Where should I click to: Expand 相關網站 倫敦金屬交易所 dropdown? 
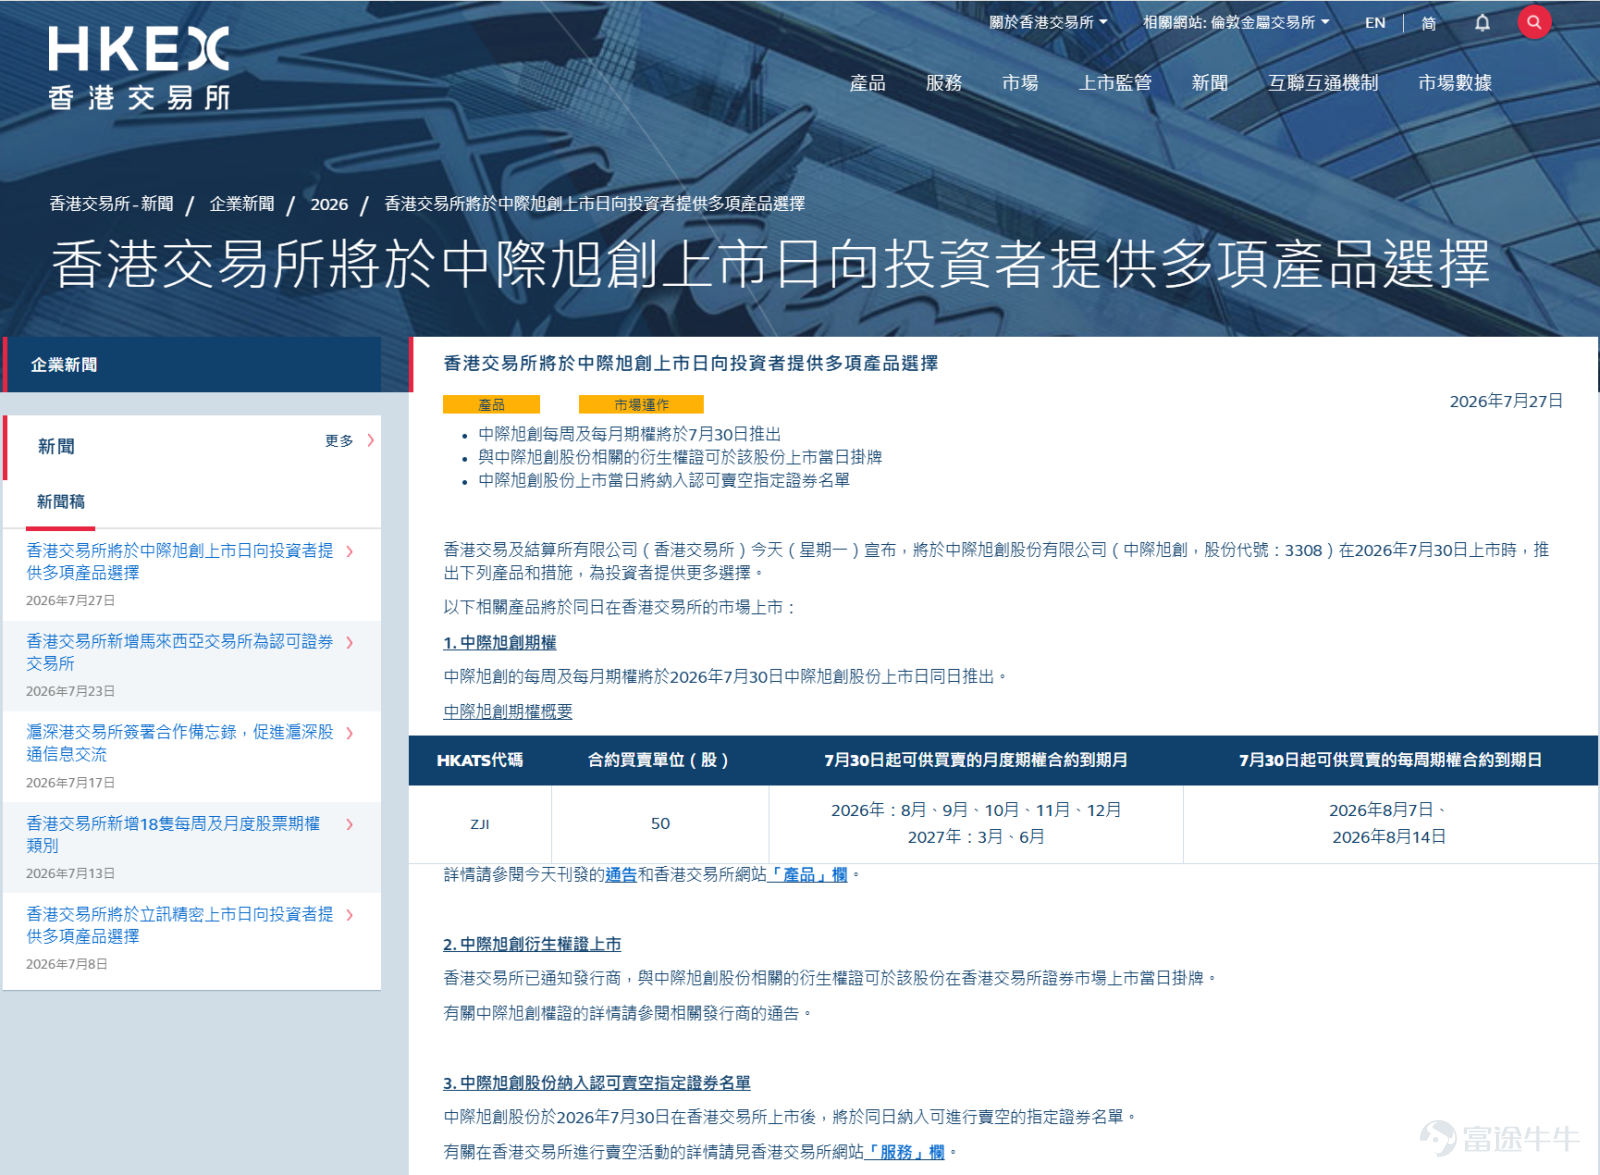tap(1236, 22)
